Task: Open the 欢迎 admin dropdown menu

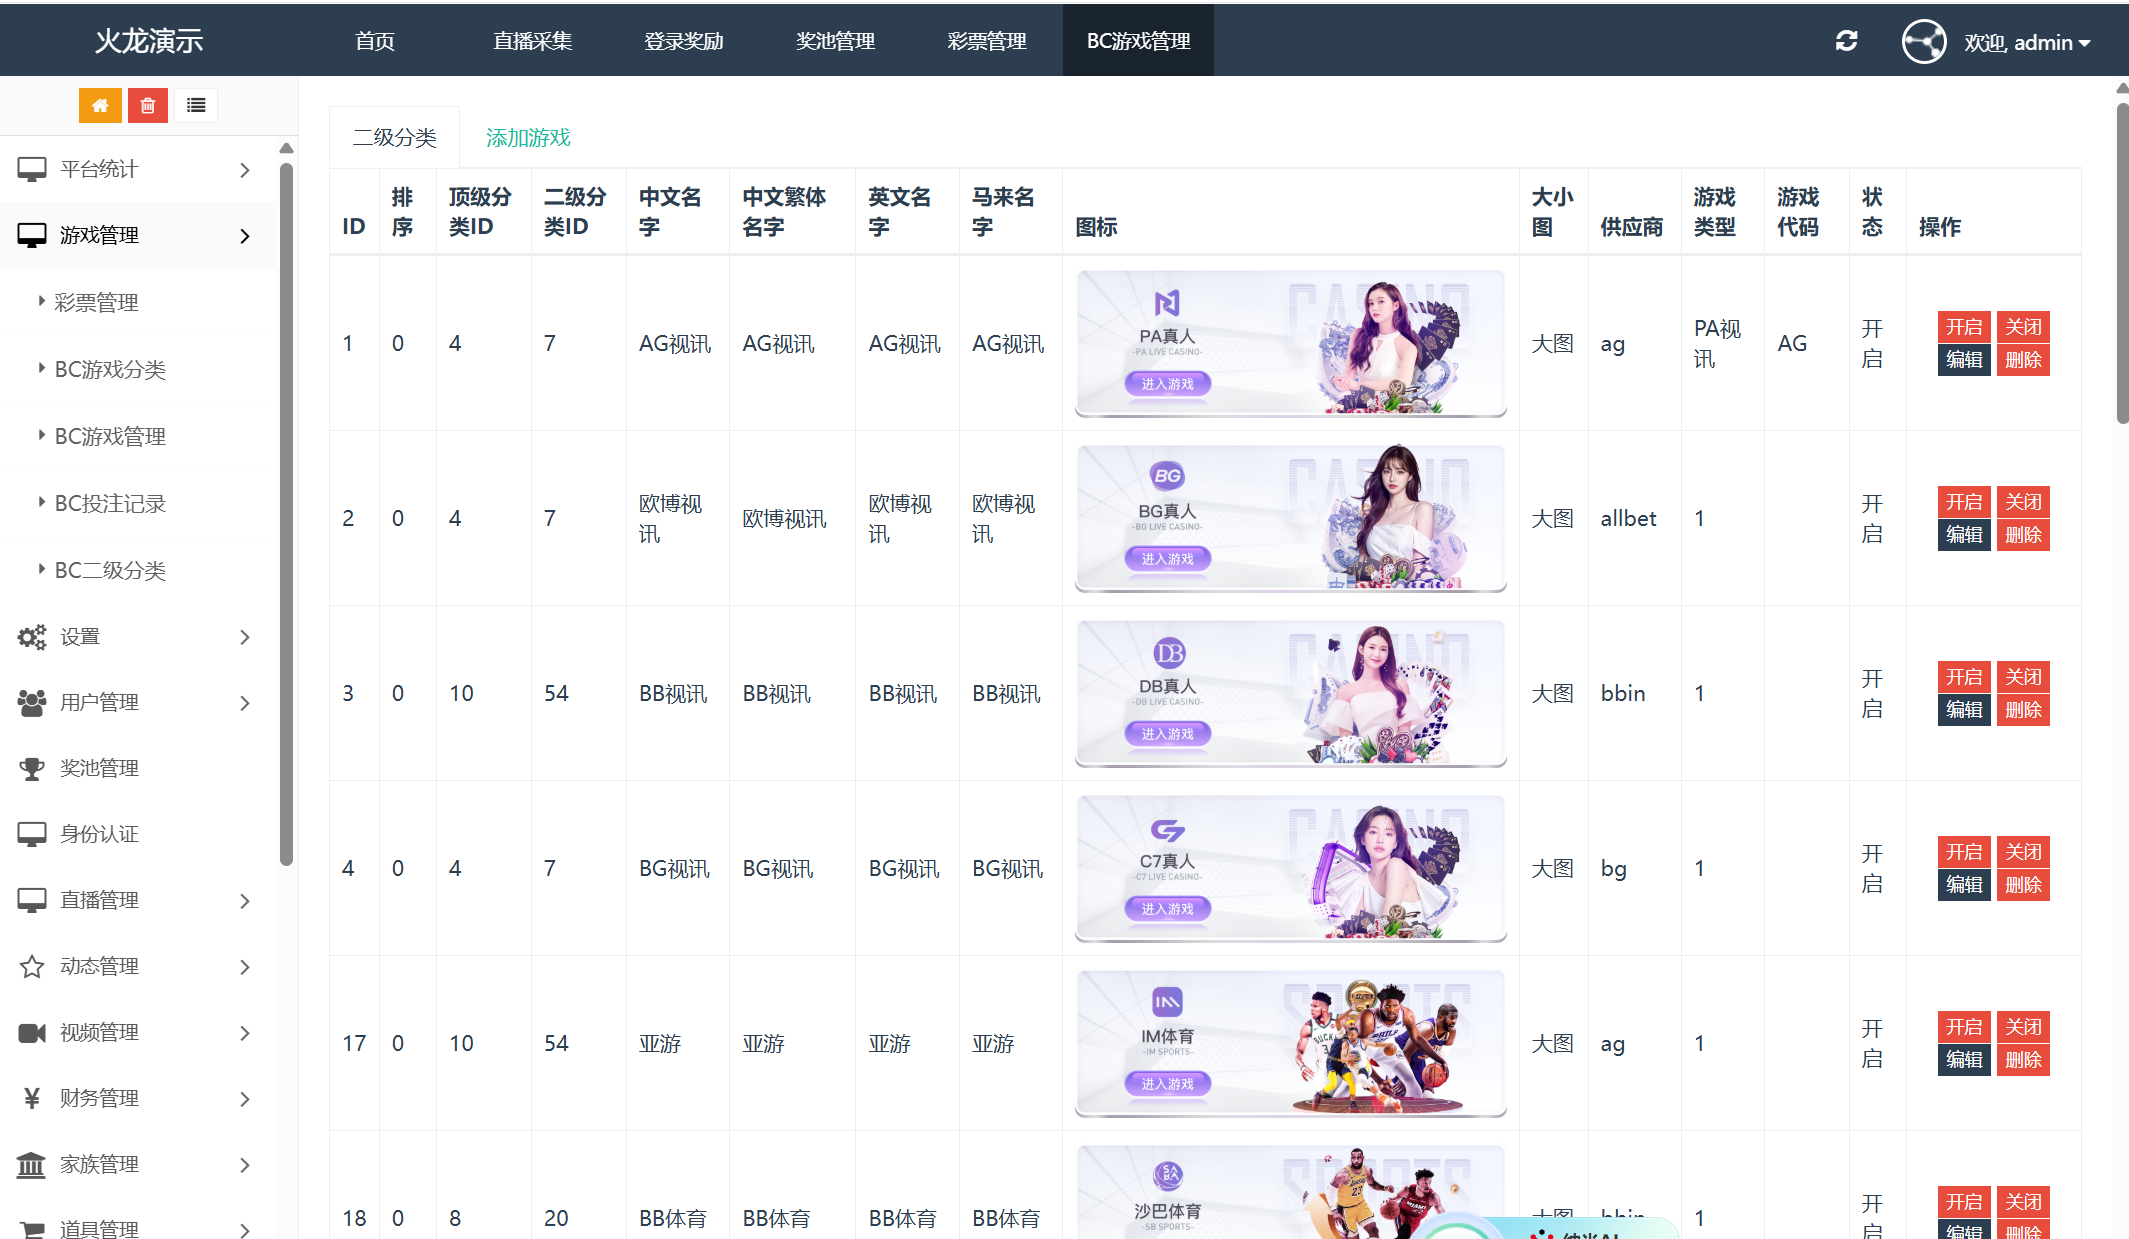Action: 2027,43
